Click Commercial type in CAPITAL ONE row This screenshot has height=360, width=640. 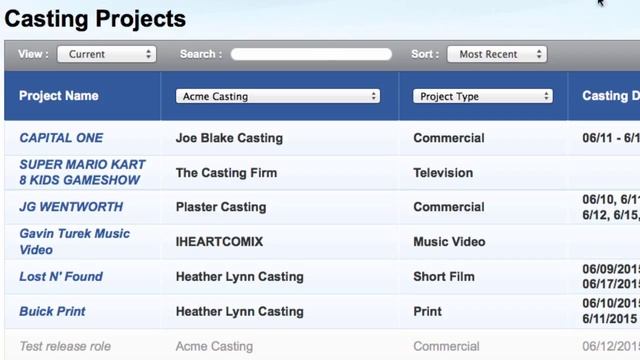449,138
